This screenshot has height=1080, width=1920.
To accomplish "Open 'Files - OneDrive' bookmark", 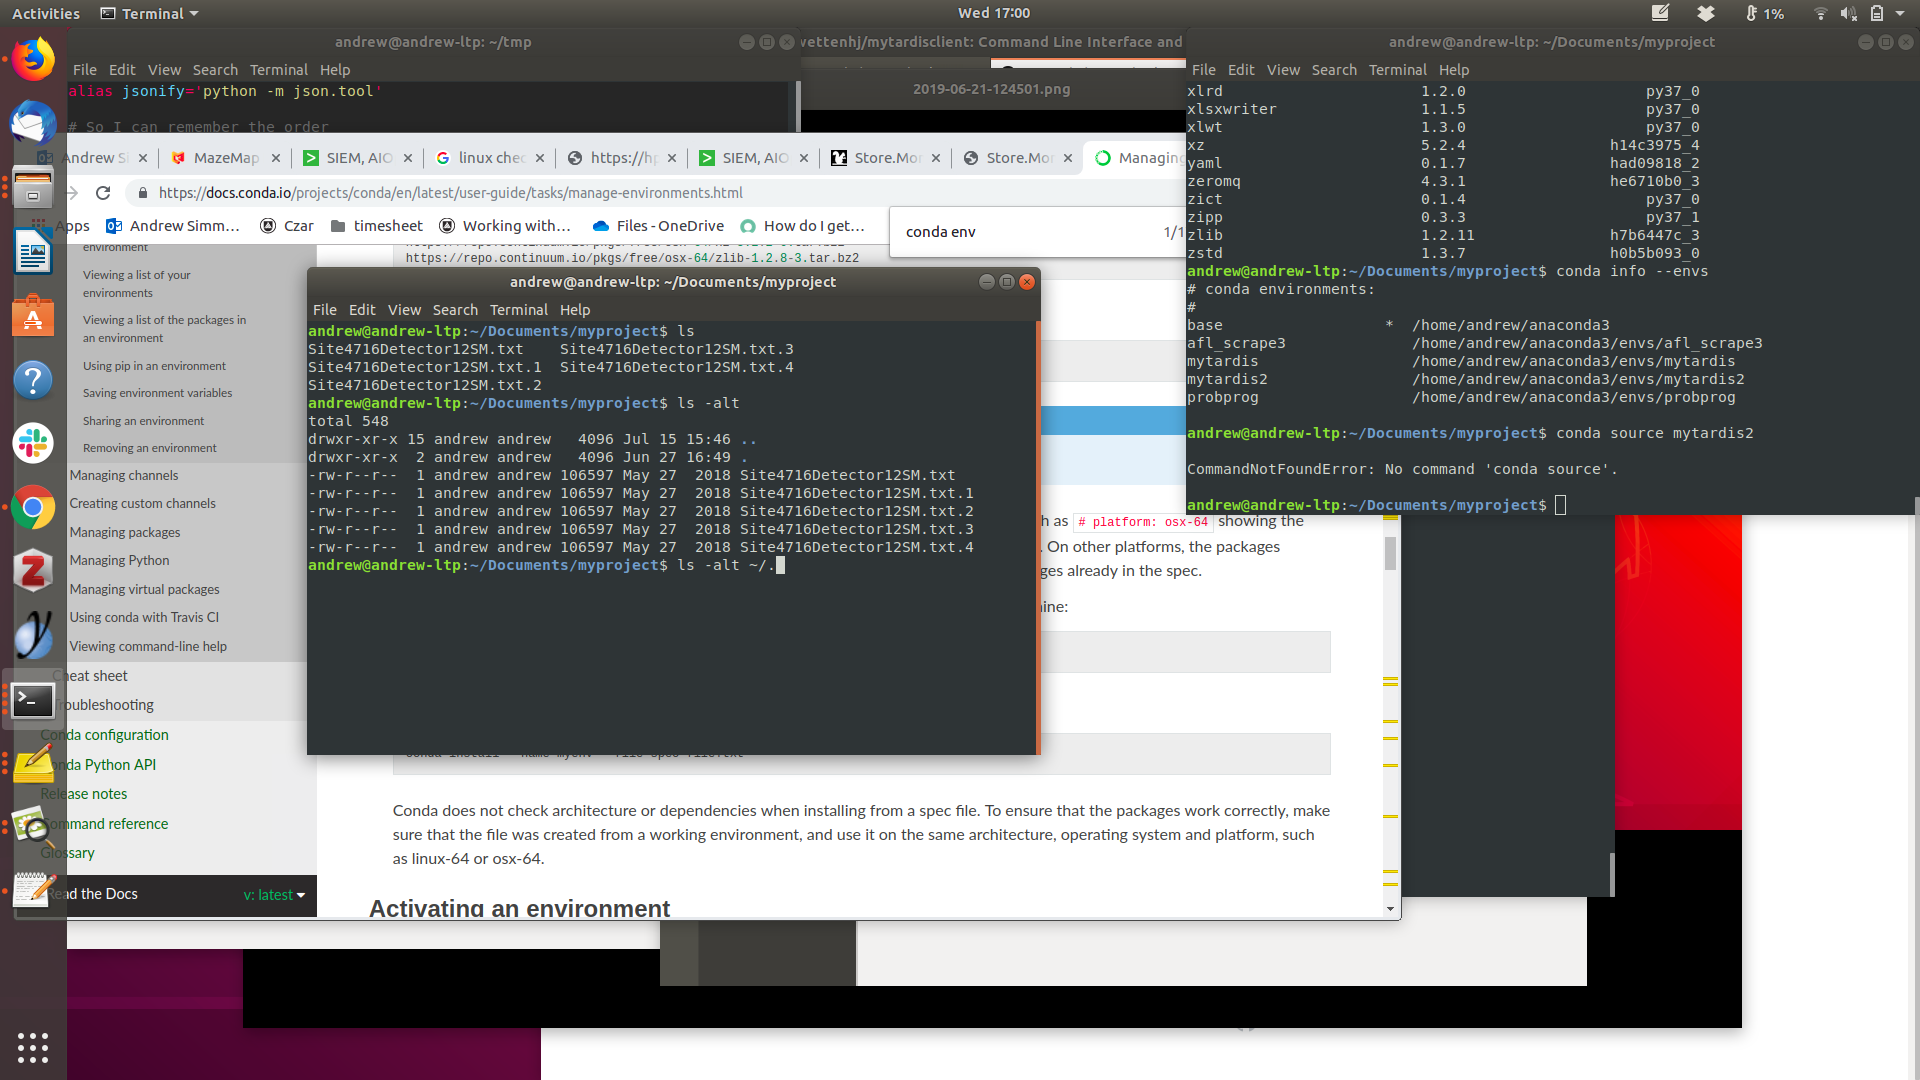I will pyautogui.click(x=658, y=226).
